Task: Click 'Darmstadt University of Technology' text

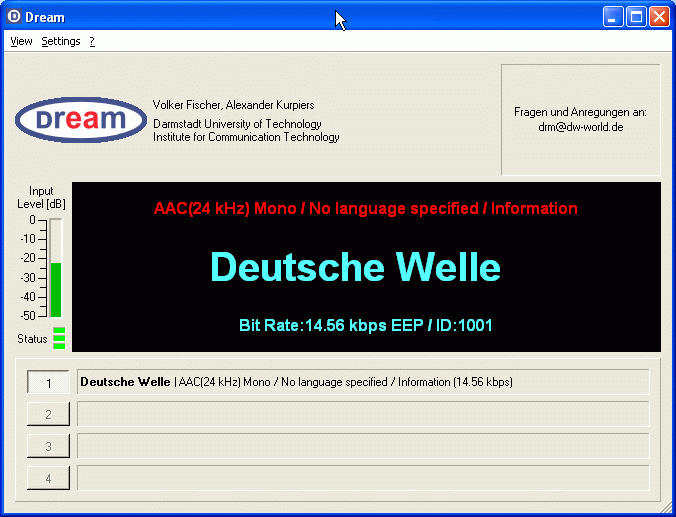Action: [x=237, y=124]
